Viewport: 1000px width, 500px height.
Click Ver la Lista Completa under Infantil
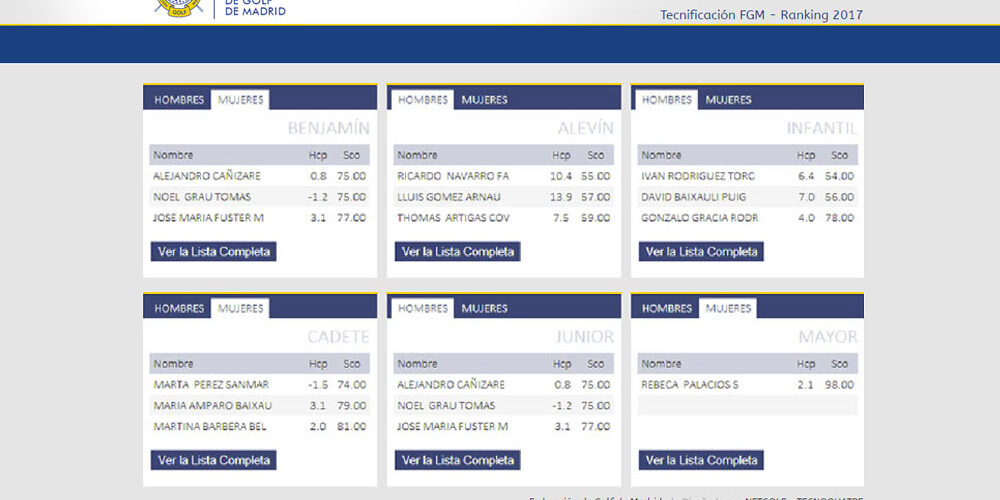click(701, 252)
